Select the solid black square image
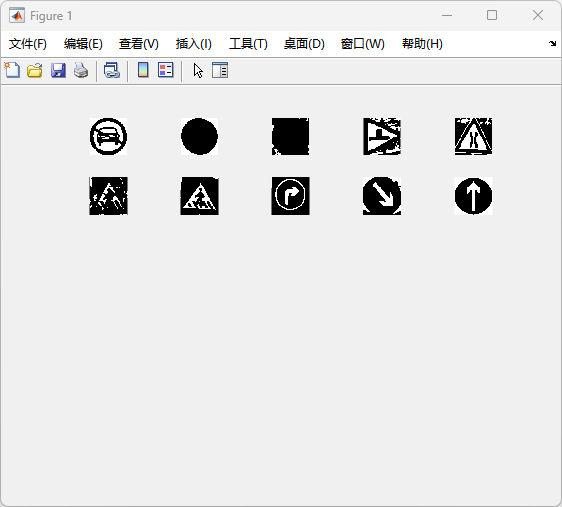Viewport: 562px width, 507px height. coord(291,137)
